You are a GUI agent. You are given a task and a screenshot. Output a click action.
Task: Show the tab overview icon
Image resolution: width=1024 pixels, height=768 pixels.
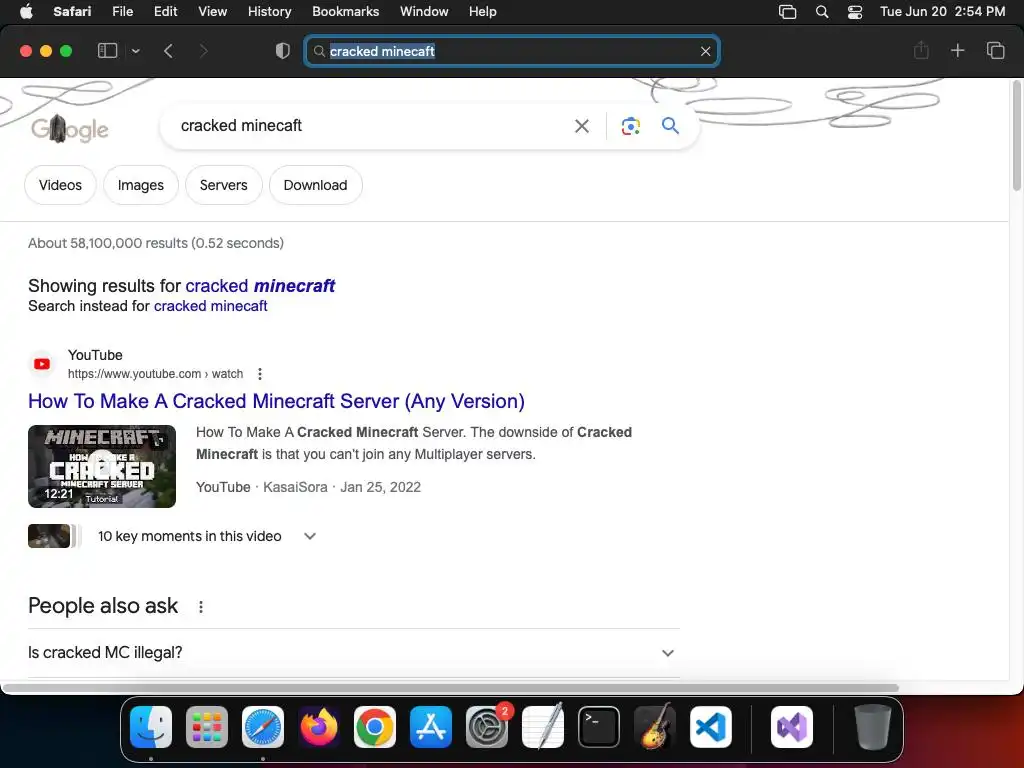[x=995, y=50]
